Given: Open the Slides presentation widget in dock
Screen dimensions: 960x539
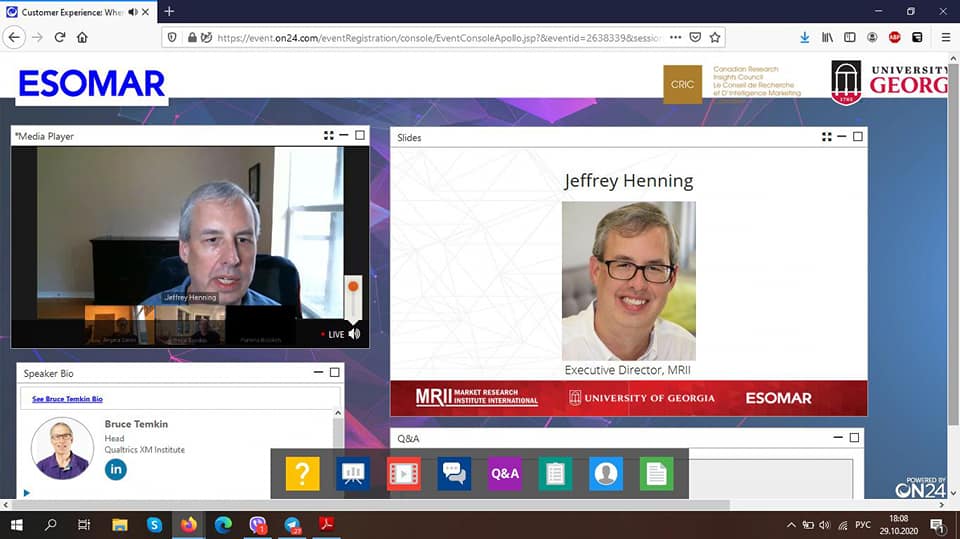Looking at the screenshot, I should pyautogui.click(x=353, y=473).
